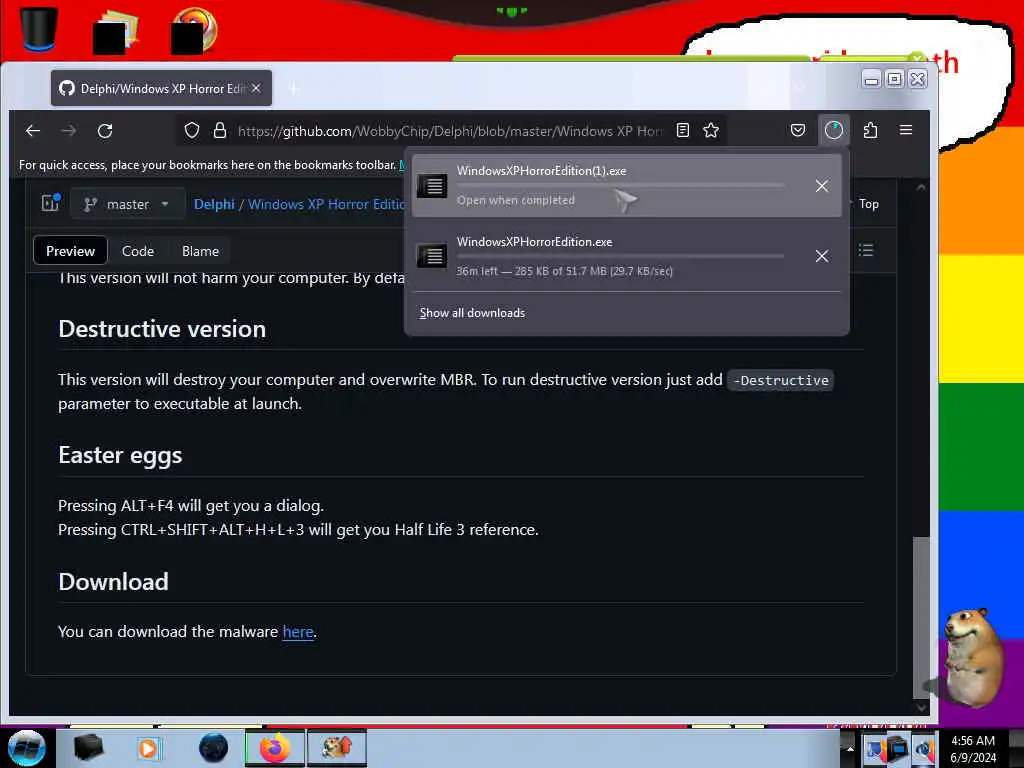The image size is (1024, 768).
Task: Reload the current GitHub page
Action: [105, 131]
